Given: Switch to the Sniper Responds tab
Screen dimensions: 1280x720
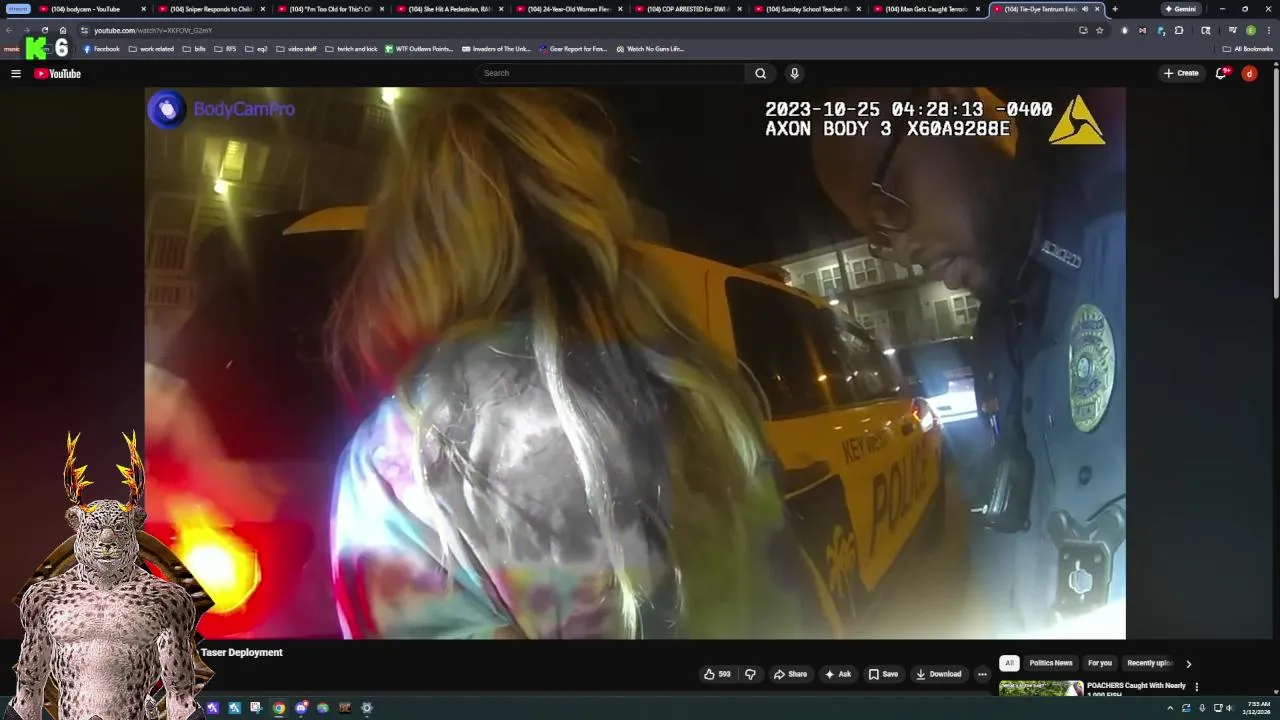Looking at the screenshot, I should pos(212,9).
